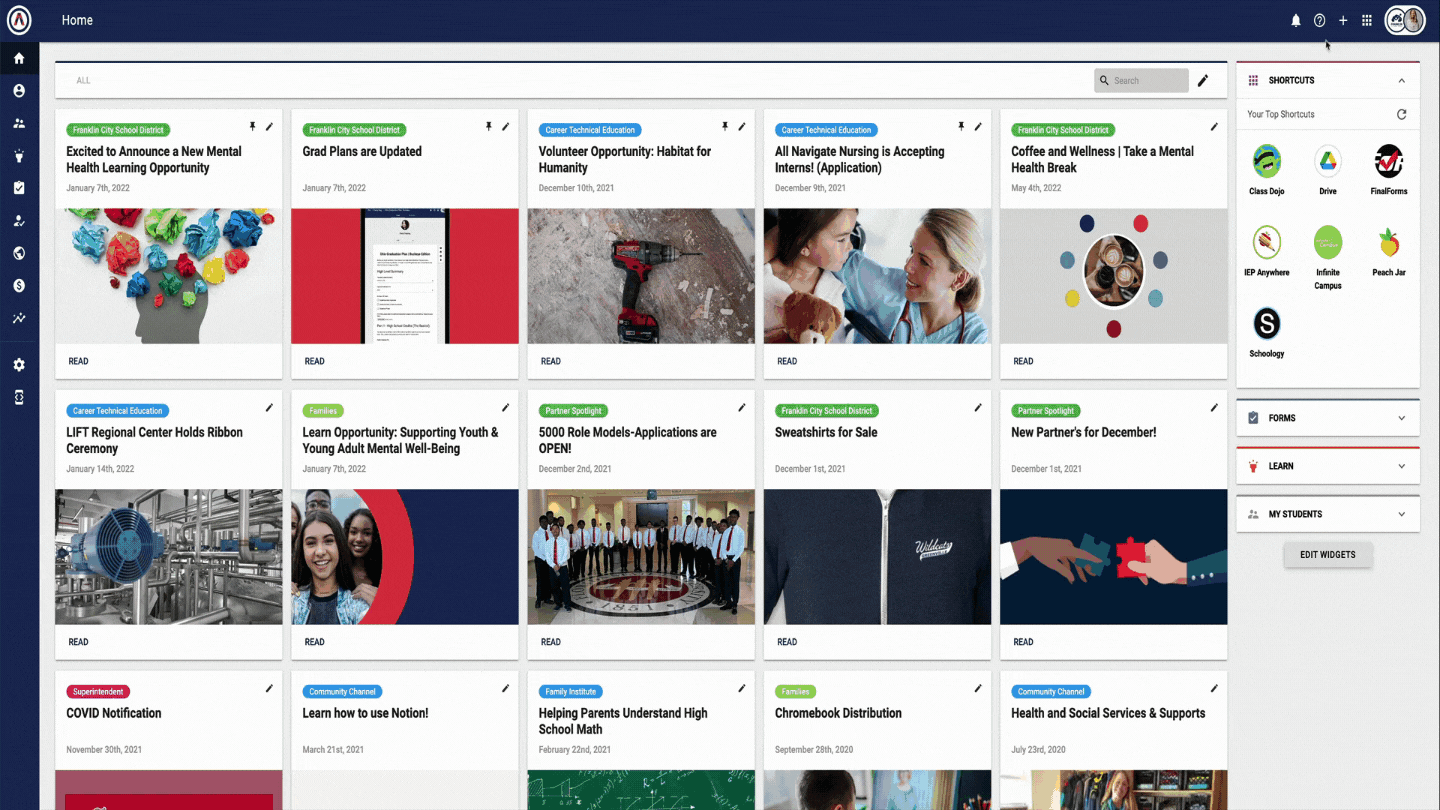The image size is (1440, 810).
Task: Open the globe icon in left sidebar
Action: 19,253
